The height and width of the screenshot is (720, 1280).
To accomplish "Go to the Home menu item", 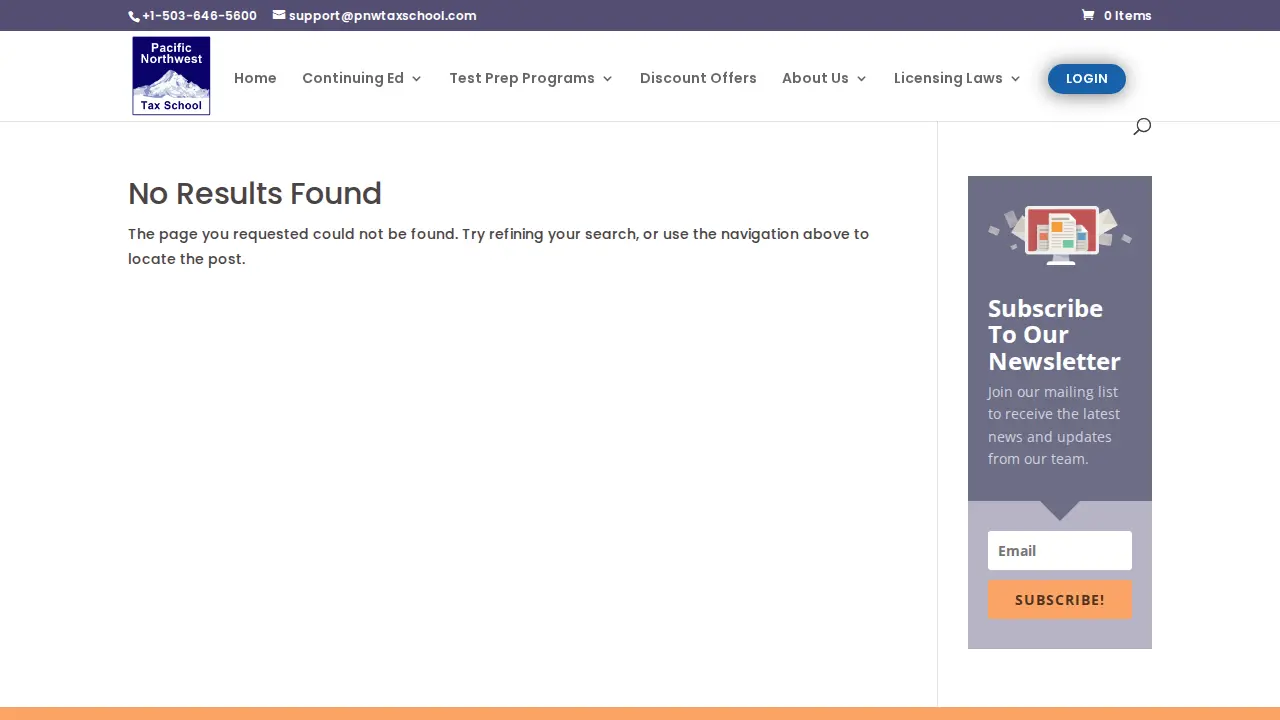I will point(255,78).
